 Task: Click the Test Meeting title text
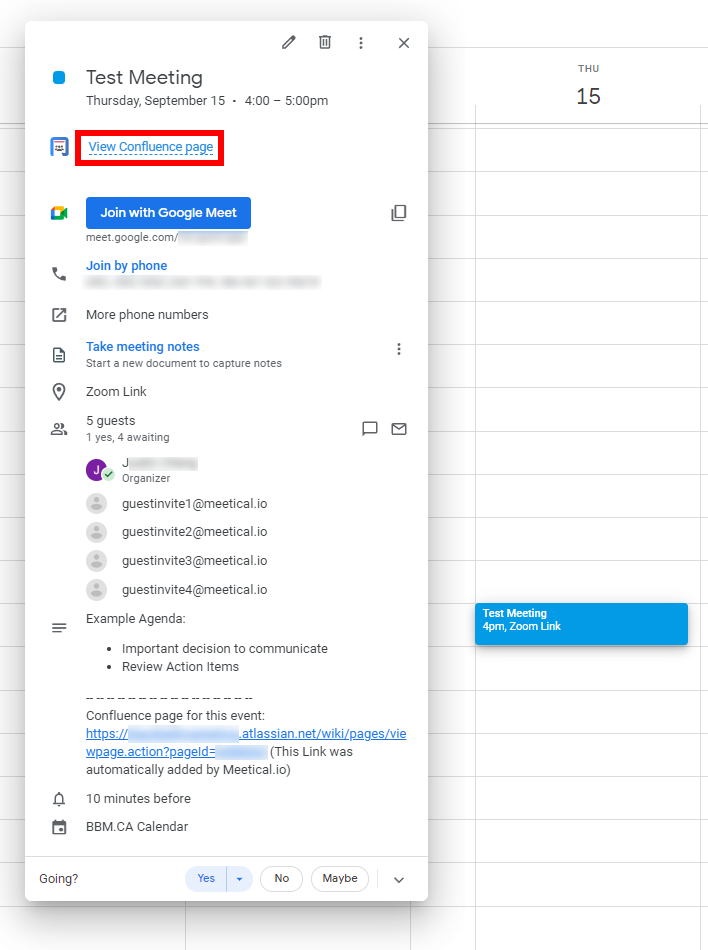[x=144, y=78]
